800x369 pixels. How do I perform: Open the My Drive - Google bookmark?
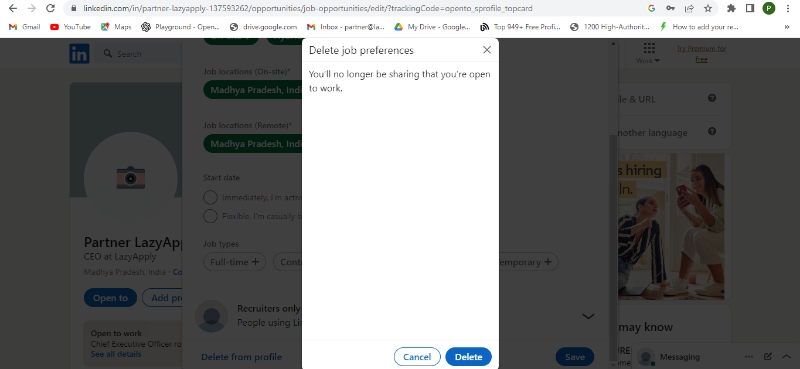[432, 27]
